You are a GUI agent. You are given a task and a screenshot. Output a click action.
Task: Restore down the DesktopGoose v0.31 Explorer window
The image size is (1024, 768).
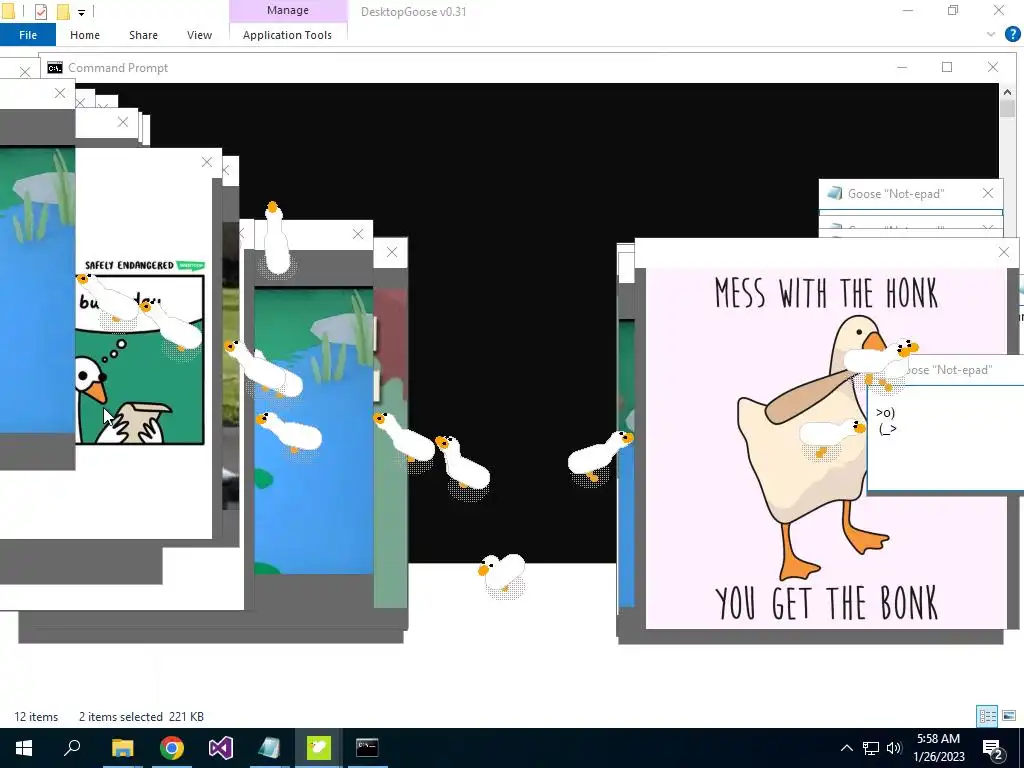(x=953, y=10)
